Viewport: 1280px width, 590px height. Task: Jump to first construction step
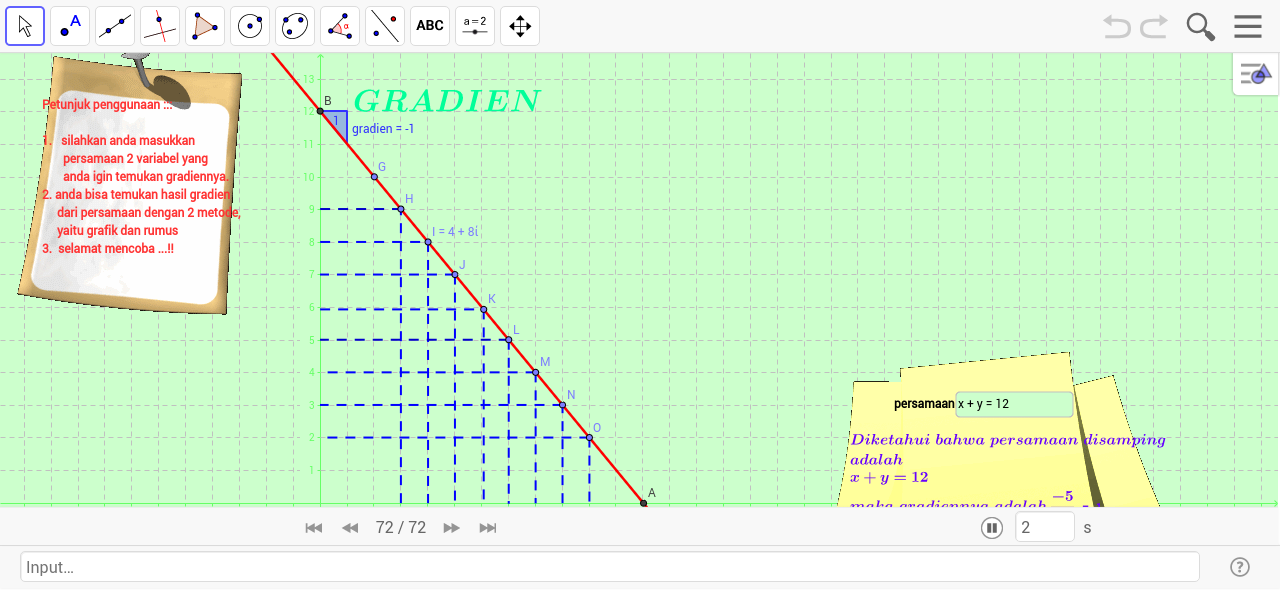coord(314,528)
